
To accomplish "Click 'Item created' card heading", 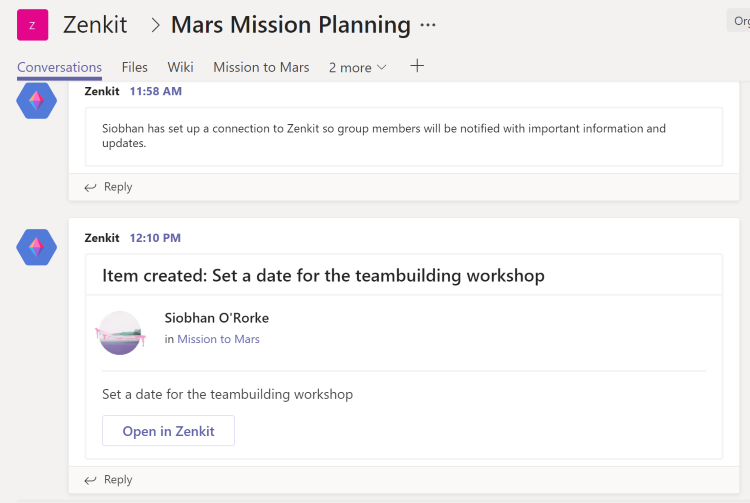I will click(323, 276).
